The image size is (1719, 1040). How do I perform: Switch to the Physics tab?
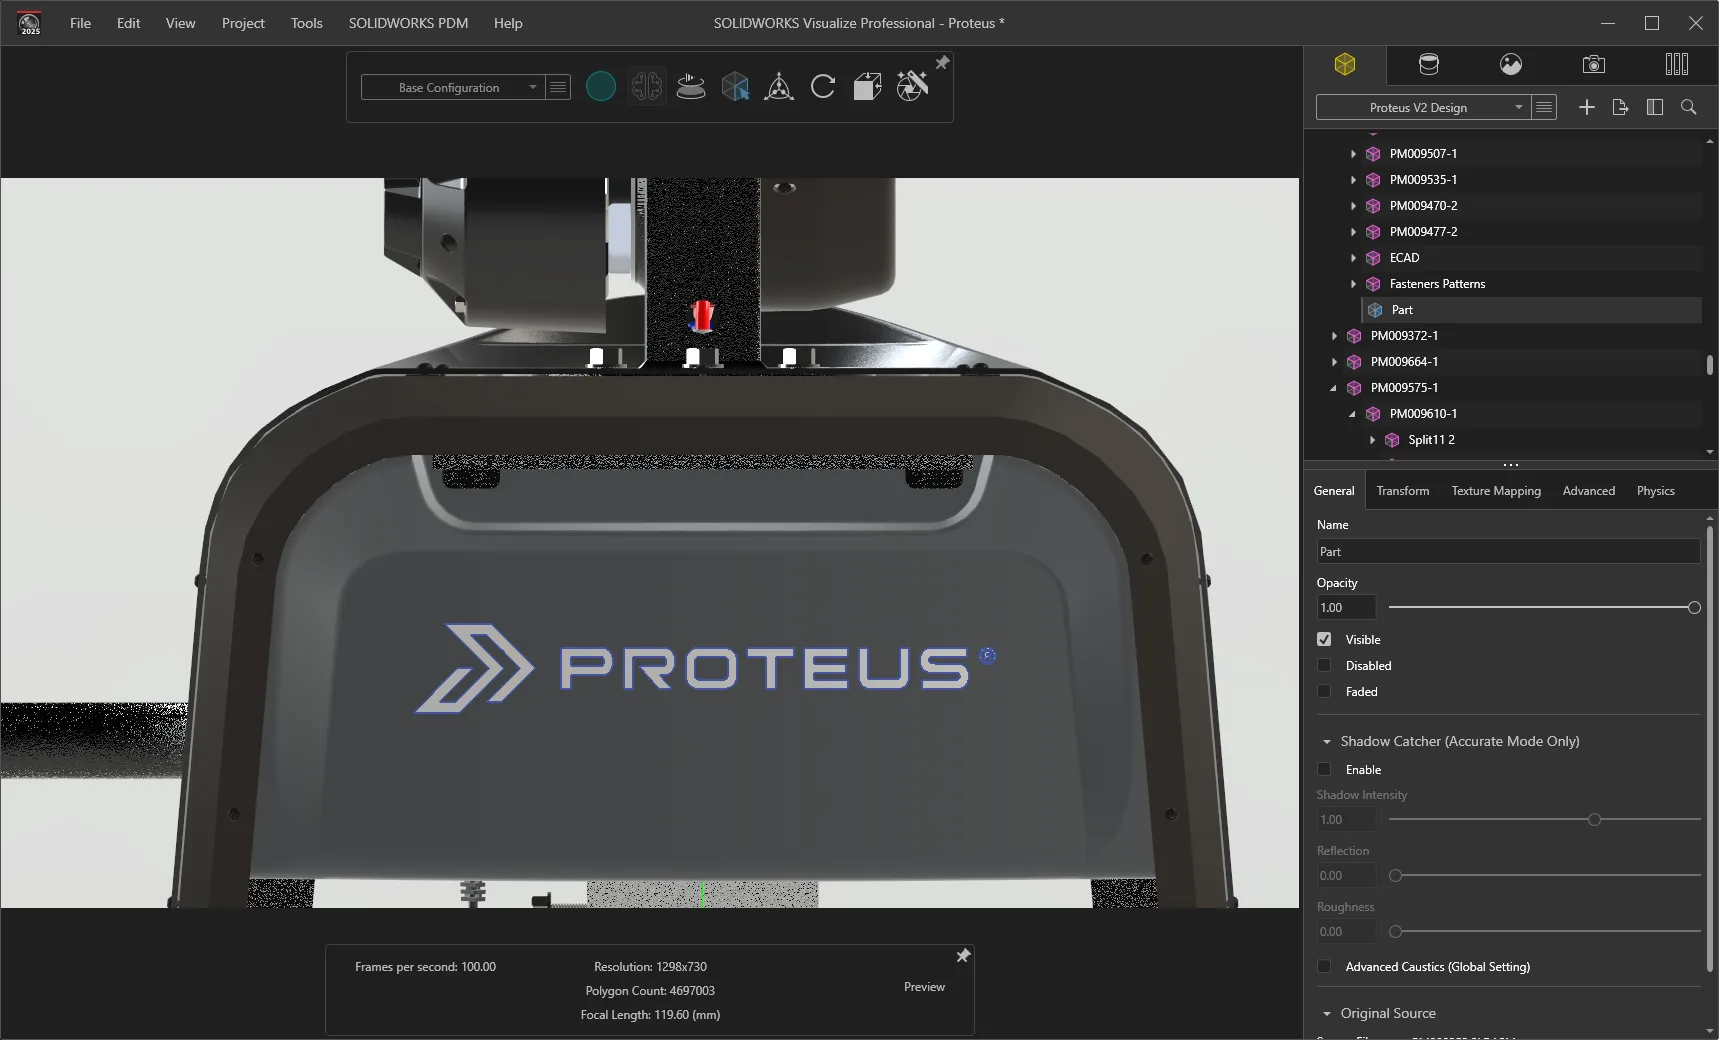click(x=1656, y=491)
